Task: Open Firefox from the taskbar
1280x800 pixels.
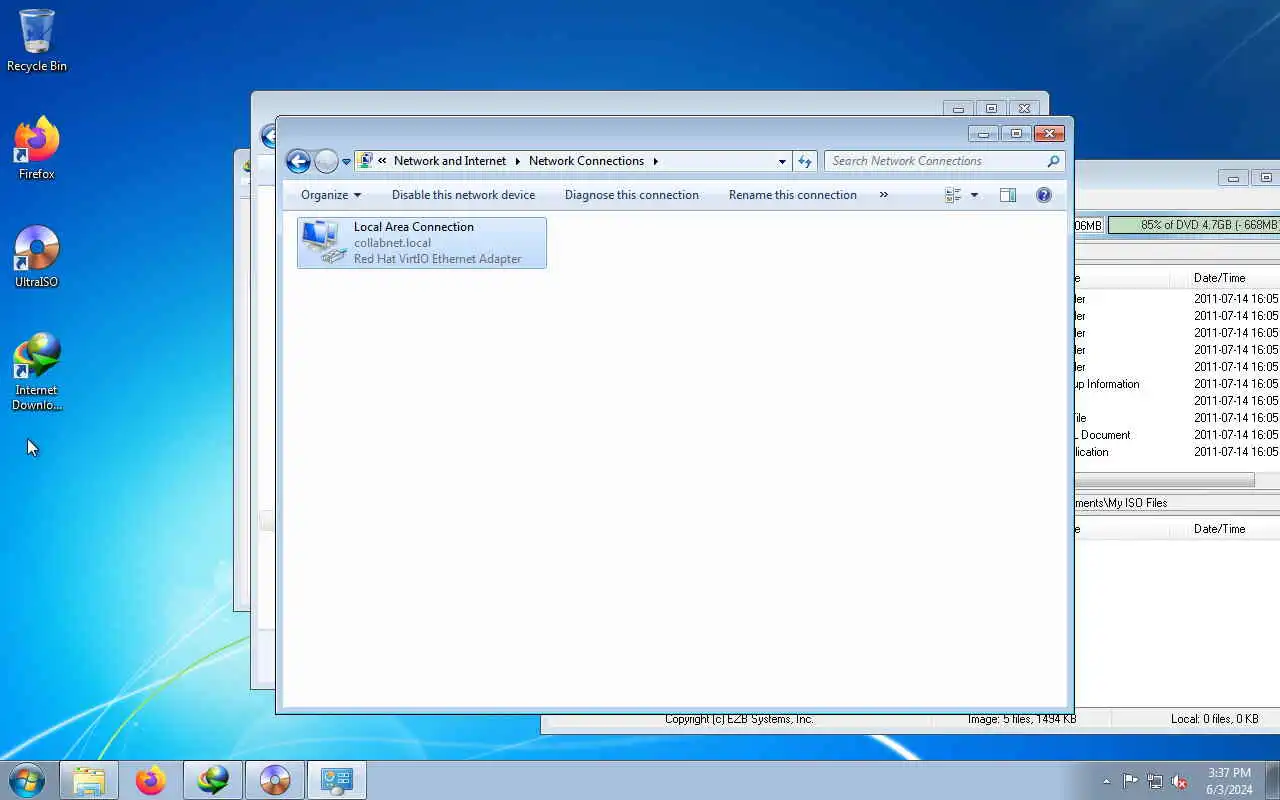Action: click(151, 780)
